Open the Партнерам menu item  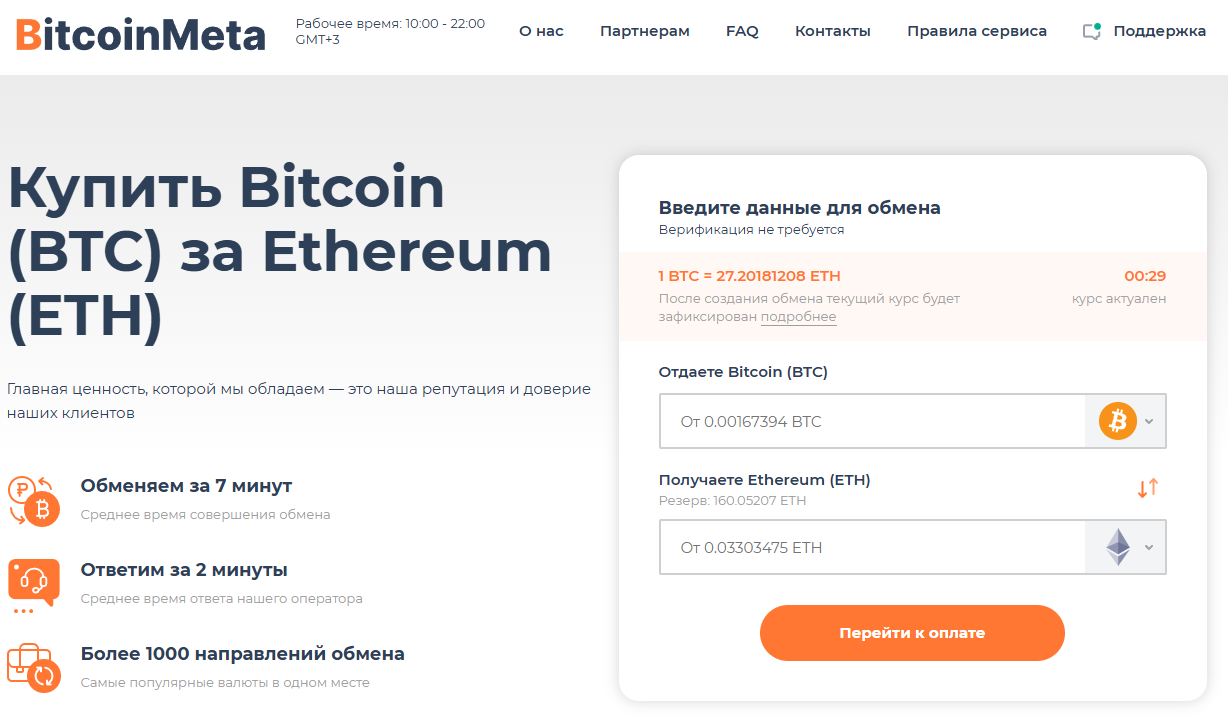coord(645,31)
